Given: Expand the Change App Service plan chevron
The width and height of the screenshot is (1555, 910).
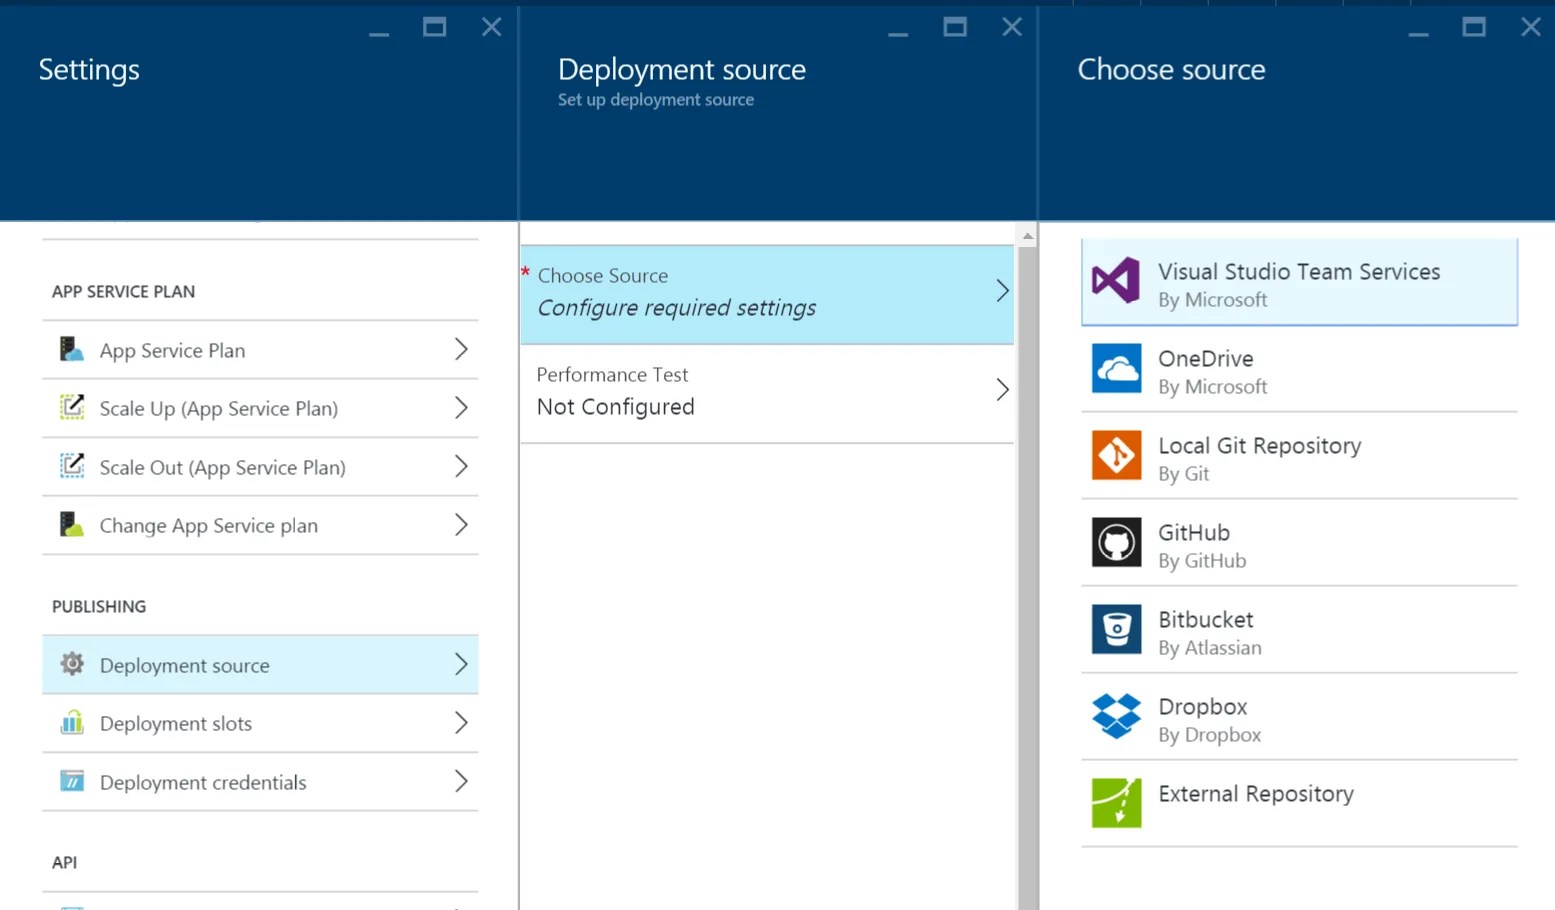Looking at the screenshot, I should click(461, 524).
